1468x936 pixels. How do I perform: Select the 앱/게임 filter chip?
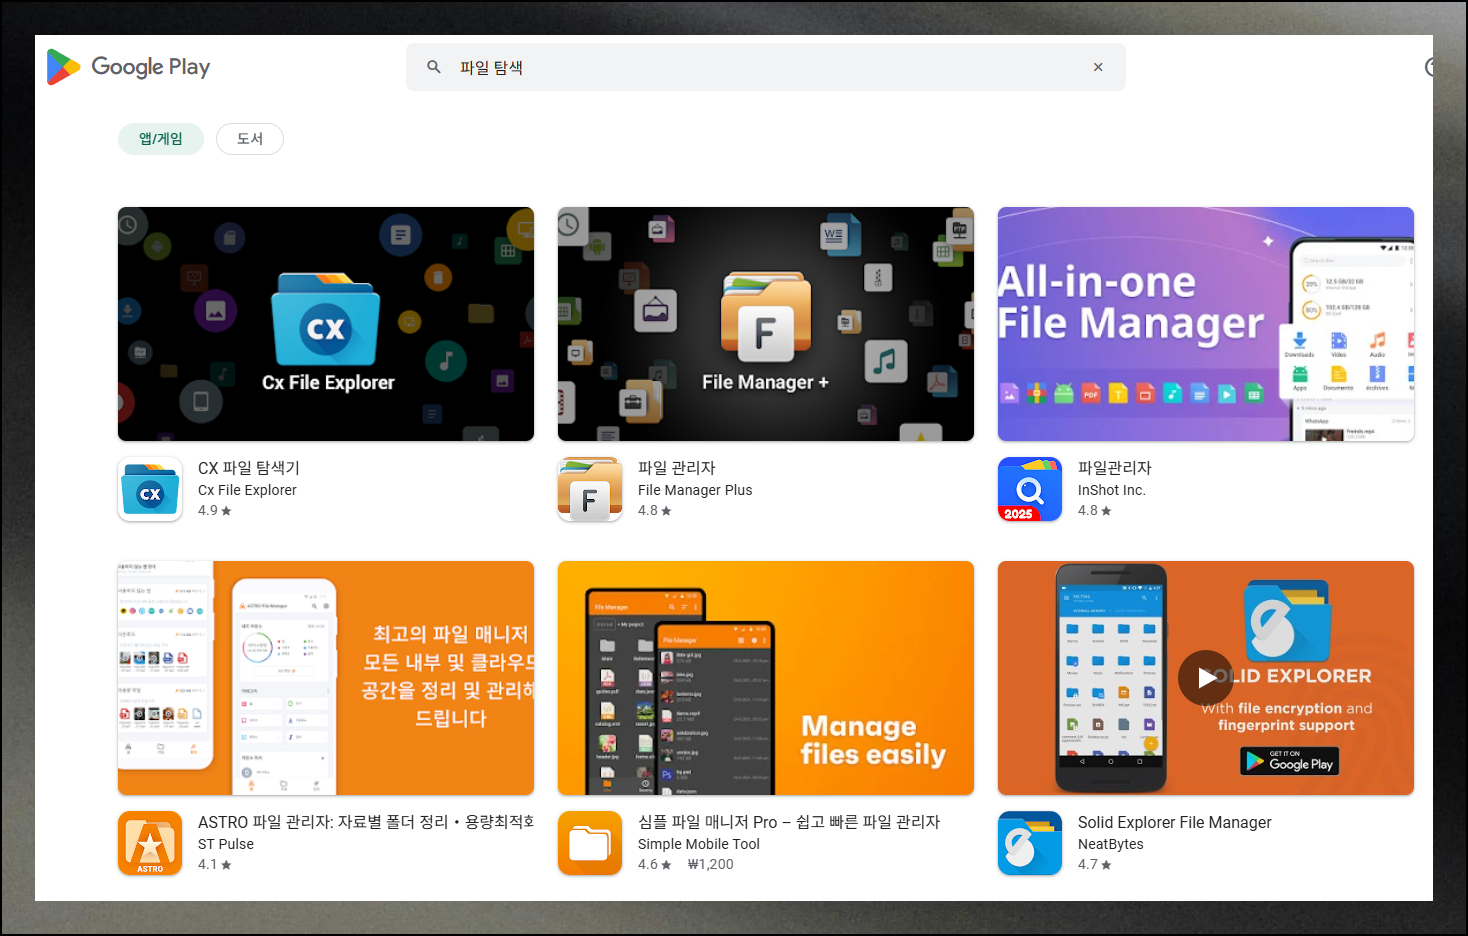161,139
